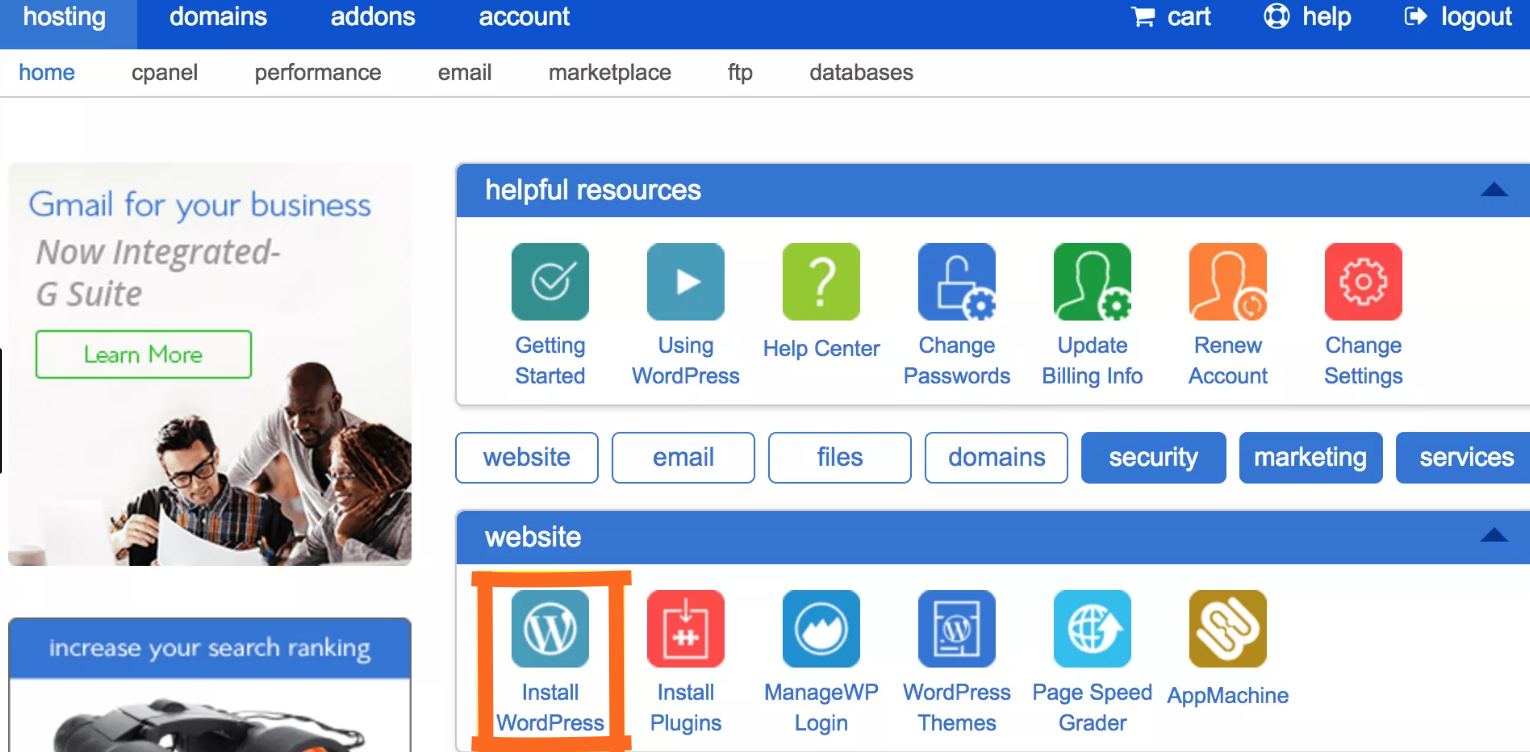Switch to the cpanel tab

[x=165, y=73]
